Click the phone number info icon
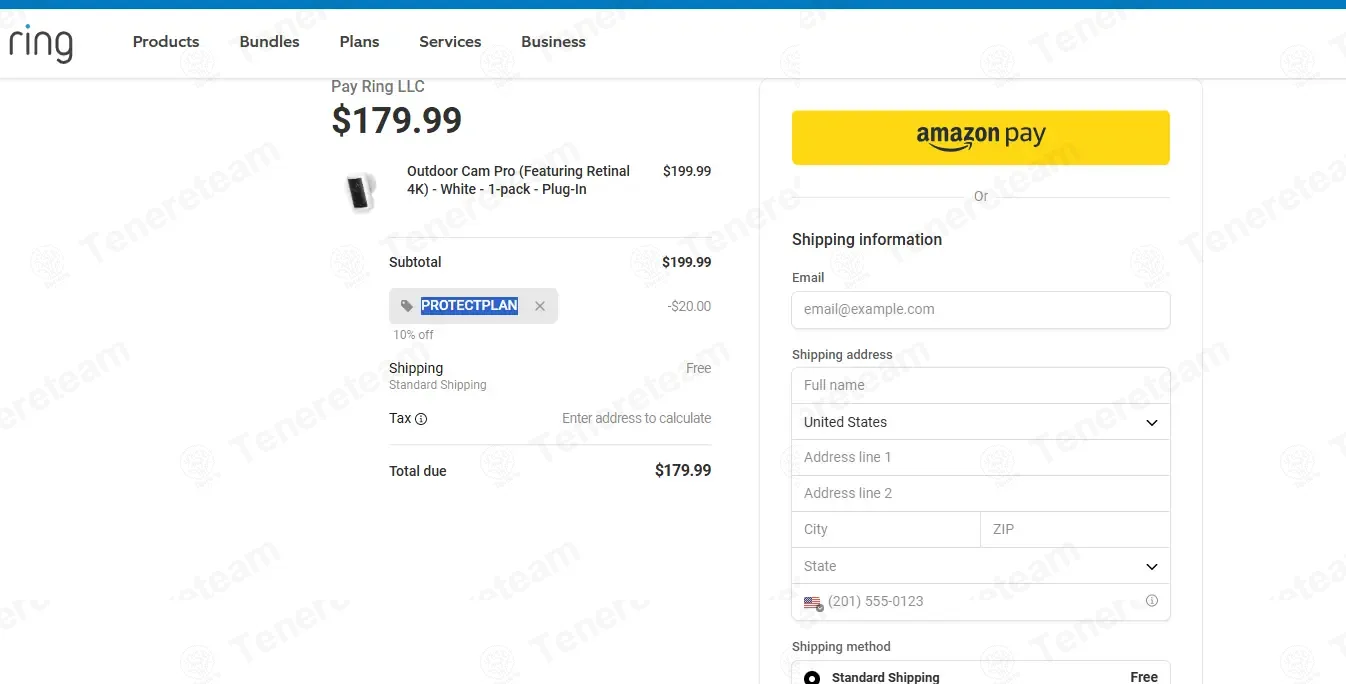 (1152, 601)
